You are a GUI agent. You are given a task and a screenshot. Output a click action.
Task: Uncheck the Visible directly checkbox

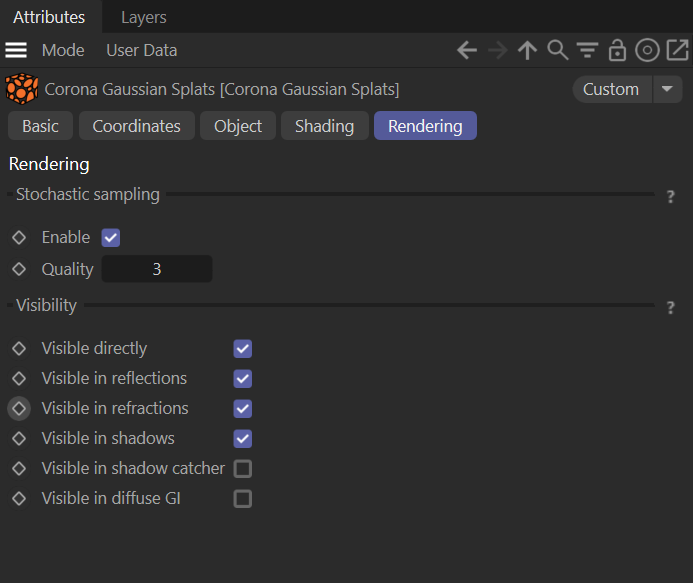243,349
